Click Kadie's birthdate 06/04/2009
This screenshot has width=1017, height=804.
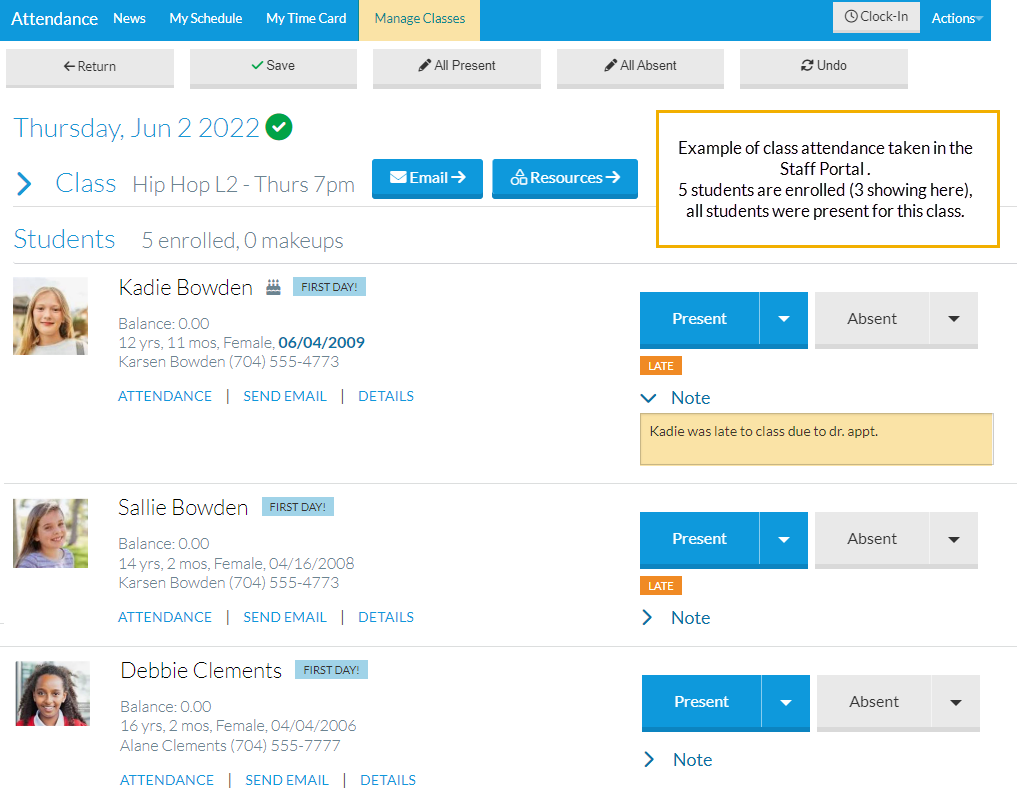[322, 342]
